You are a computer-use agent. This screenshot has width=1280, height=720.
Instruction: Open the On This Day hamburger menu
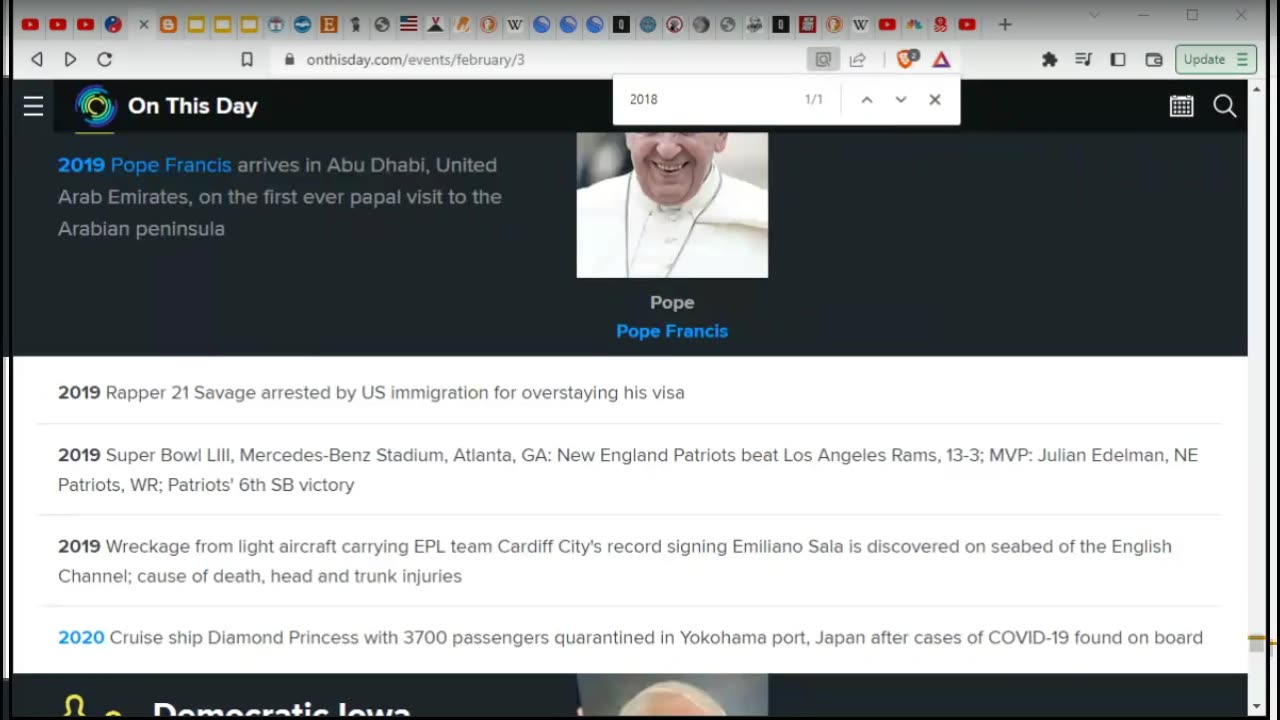tap(33, 106)
